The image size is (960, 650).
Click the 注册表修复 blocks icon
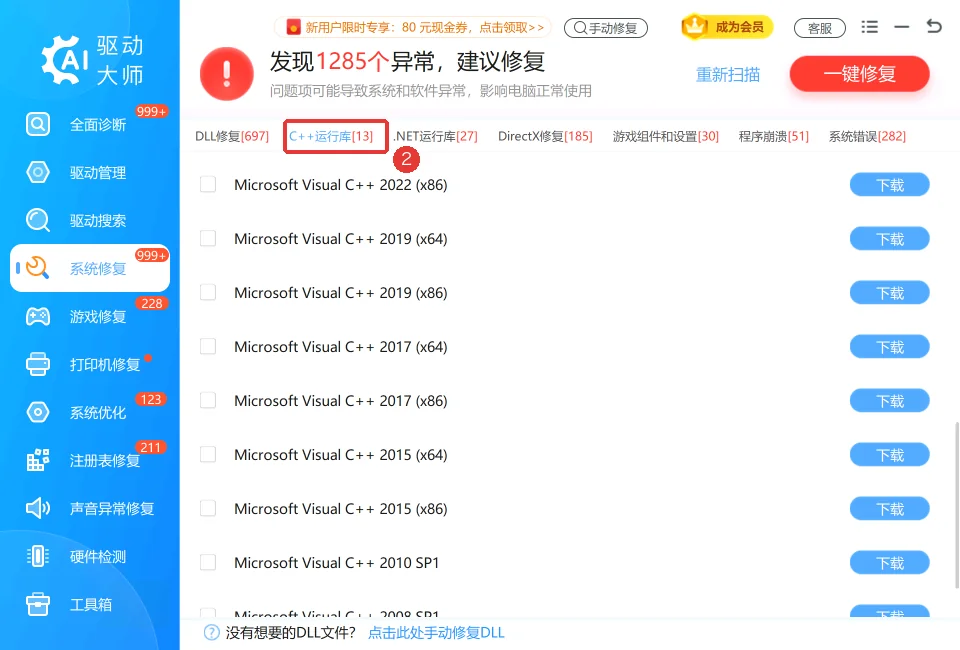click(38, 460)
